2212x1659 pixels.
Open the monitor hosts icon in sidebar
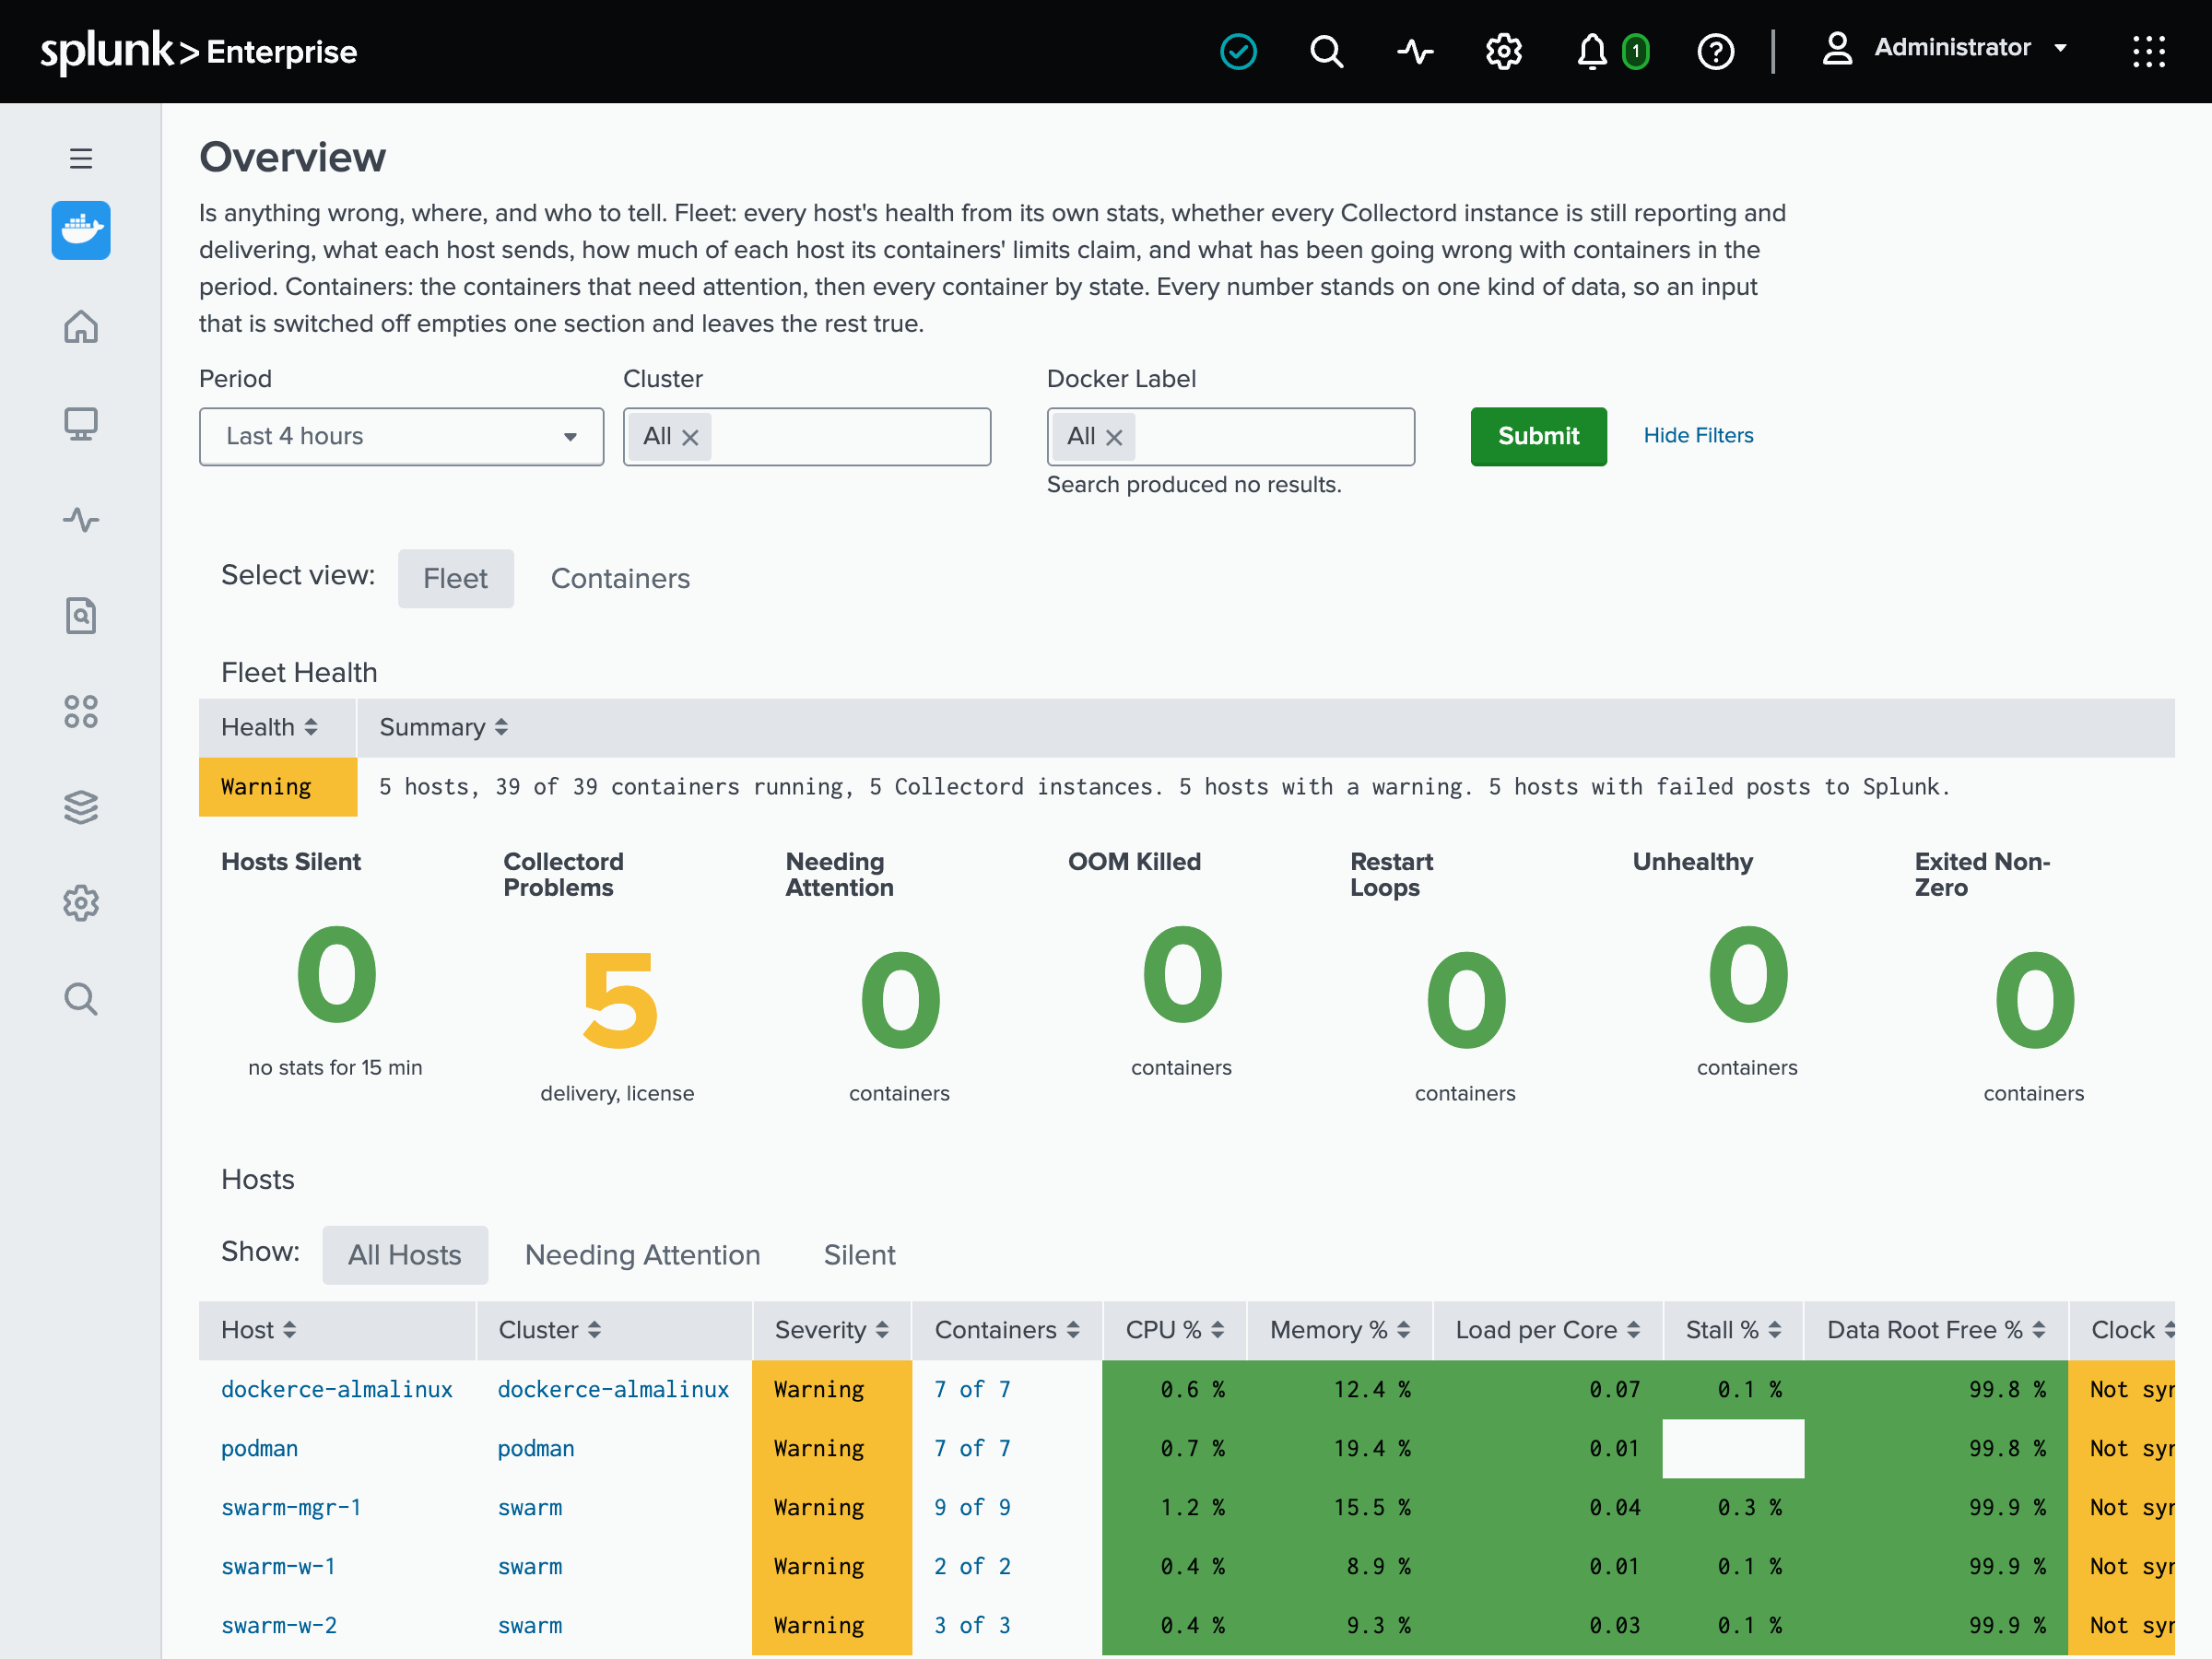click(x=81, y=423)
